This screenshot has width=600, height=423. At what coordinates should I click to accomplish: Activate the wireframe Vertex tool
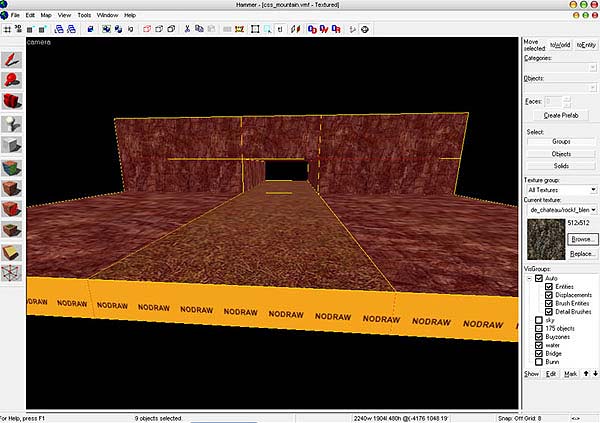point(12,273)
